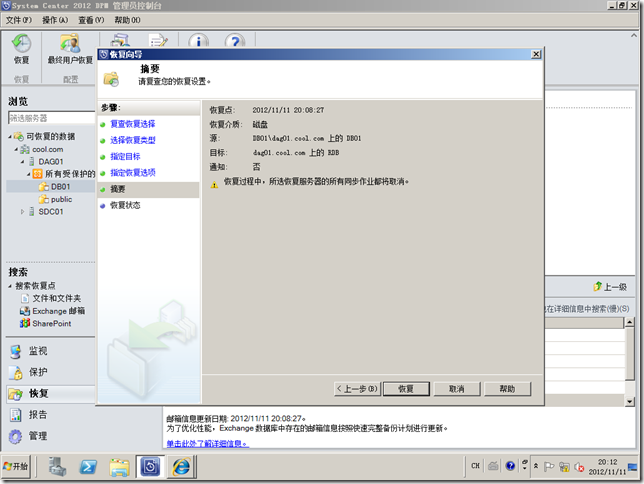Viewport: 644px width, 484px height.
Task: Click the 筛选服务器 filter input field
Action: 51,118
